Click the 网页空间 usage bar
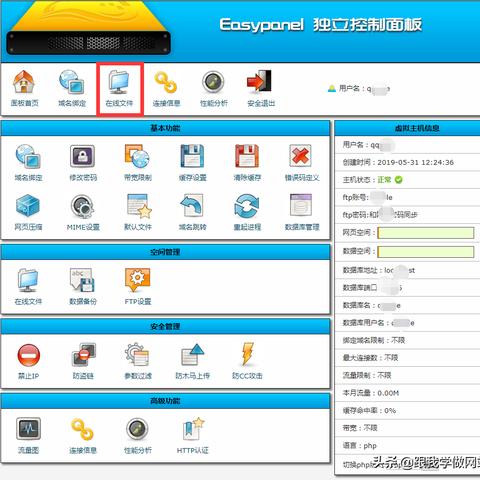This screenshot has height=480, width=480. tap(426, 233)
